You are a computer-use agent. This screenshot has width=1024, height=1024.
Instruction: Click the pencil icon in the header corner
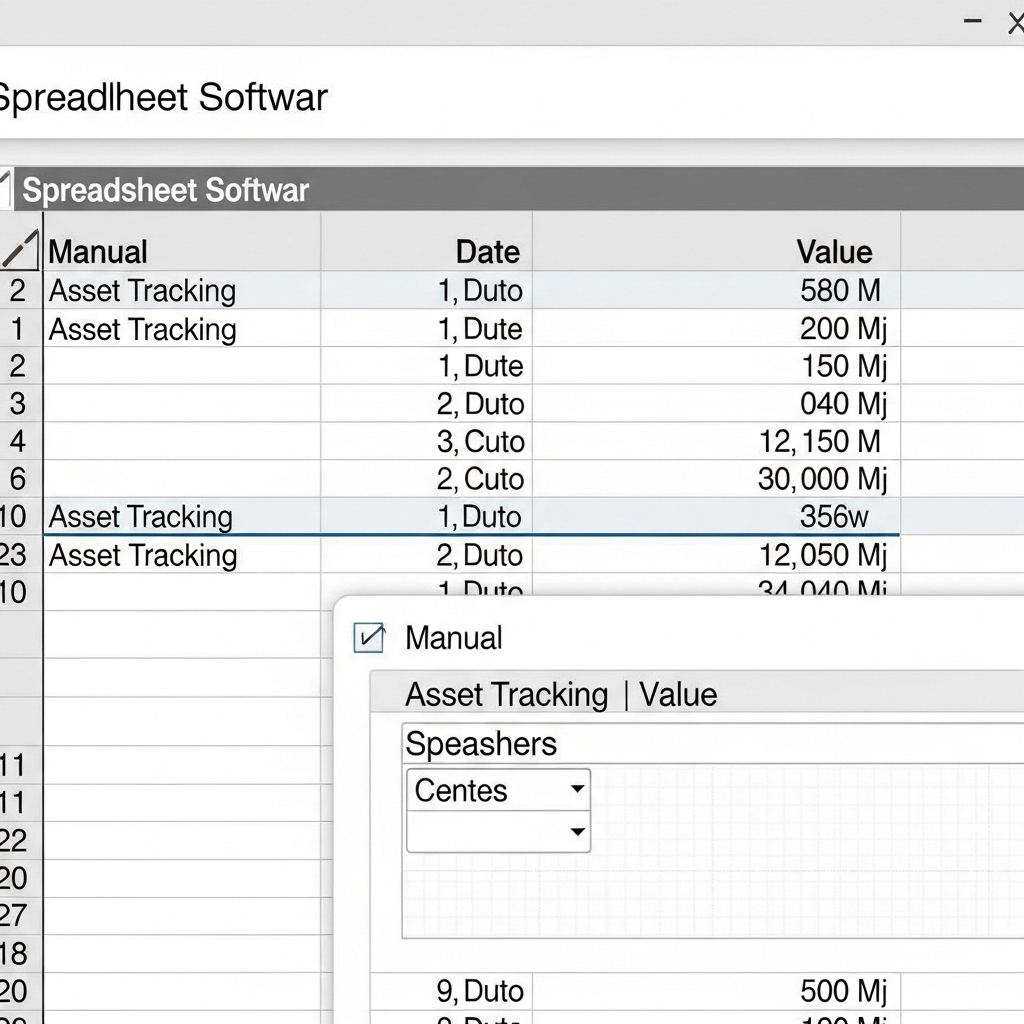pyautogui.click(x=19, y=250)
